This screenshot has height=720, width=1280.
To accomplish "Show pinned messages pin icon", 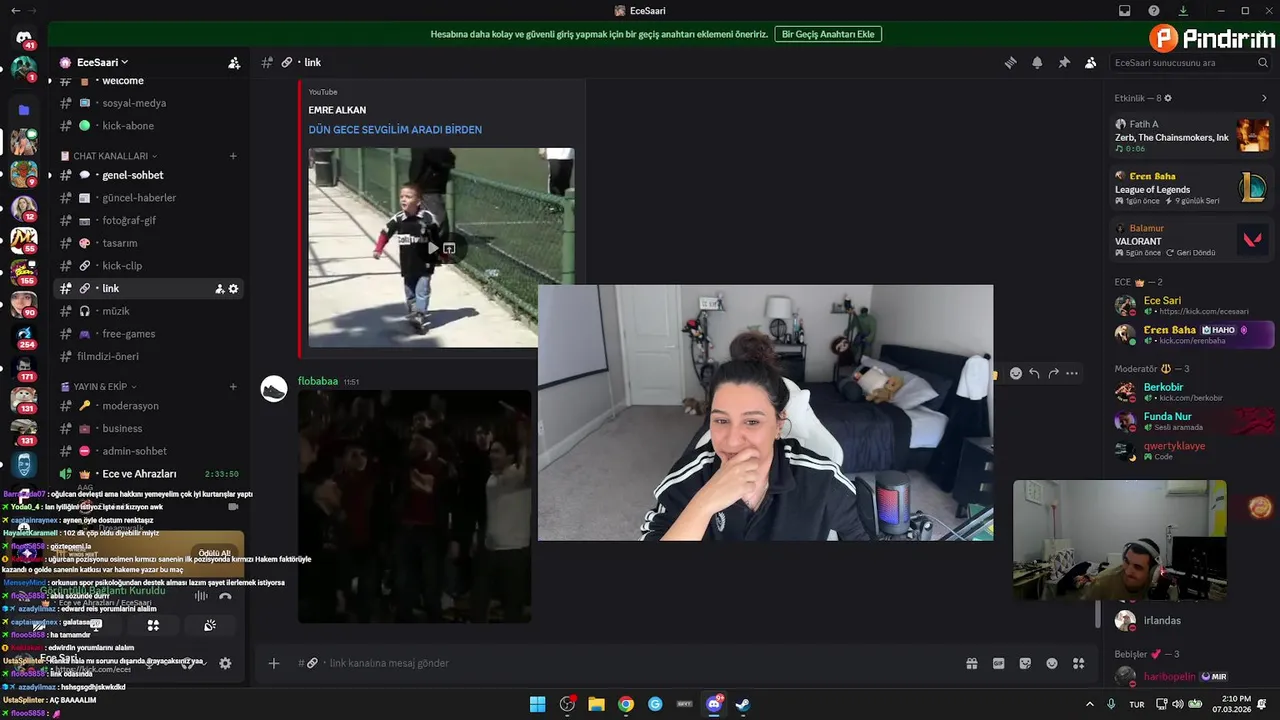I will (x=1064, y=62).
